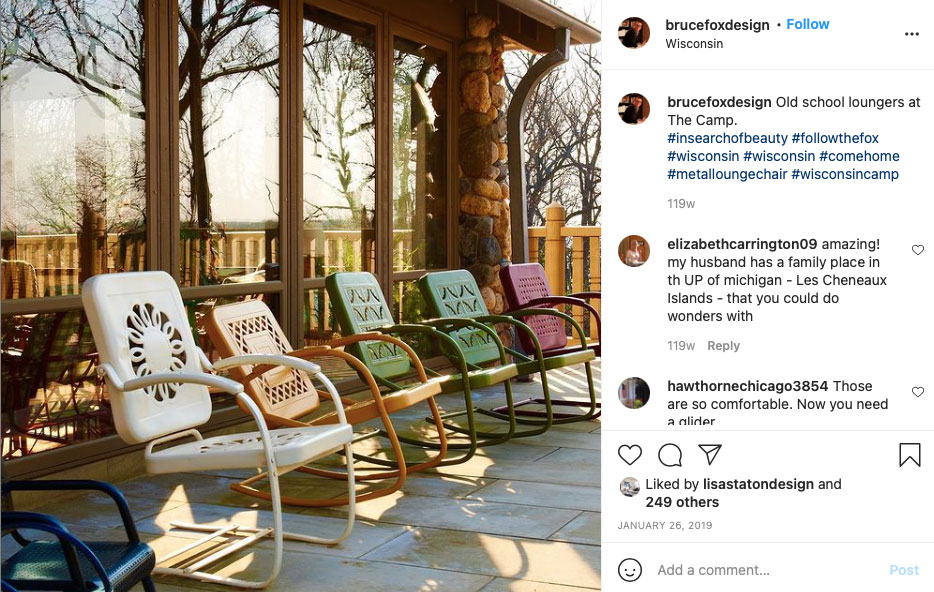934x592 pixels.
Task: Open #insearchofbeauty hashtag
Action: click(x=727, y=138)
